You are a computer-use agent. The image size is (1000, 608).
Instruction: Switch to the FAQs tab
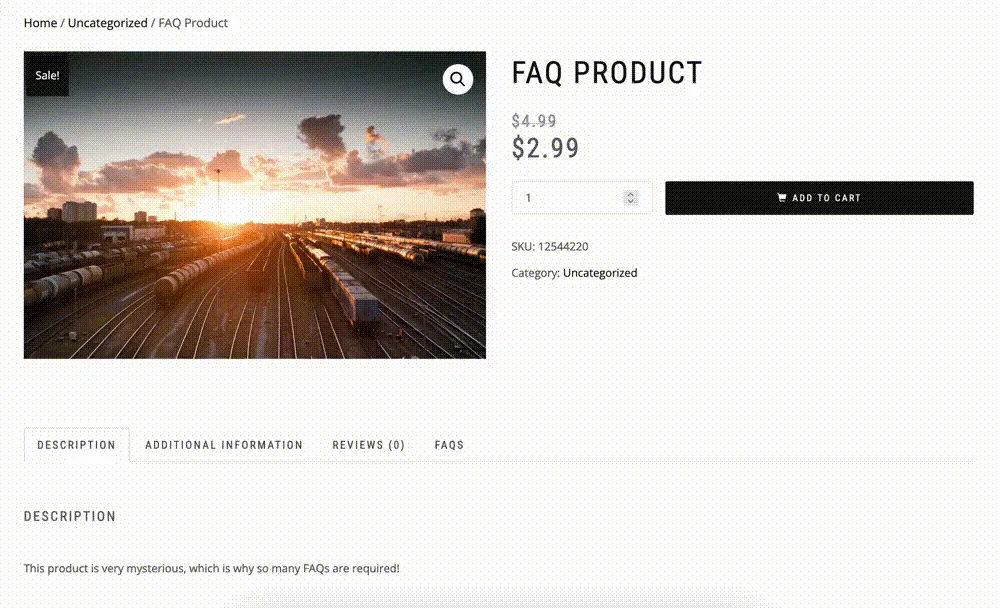(x=449, y=445)
